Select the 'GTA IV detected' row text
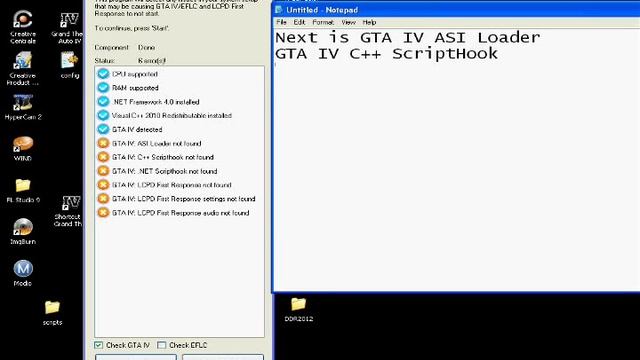 (x=137, y=129)
